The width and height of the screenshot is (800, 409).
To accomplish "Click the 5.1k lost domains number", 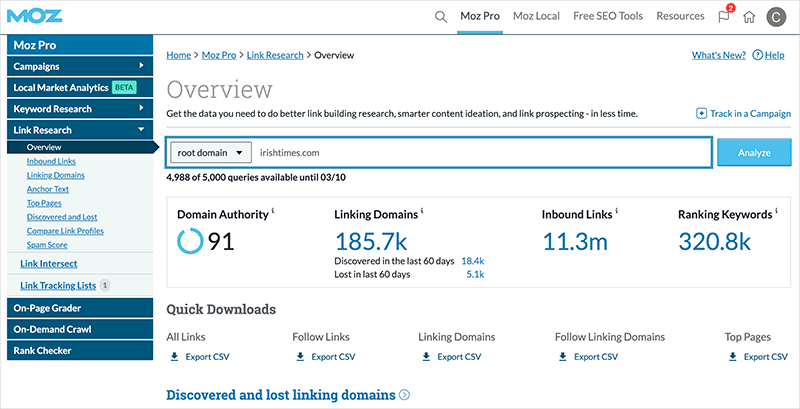I will pos(475,275).
